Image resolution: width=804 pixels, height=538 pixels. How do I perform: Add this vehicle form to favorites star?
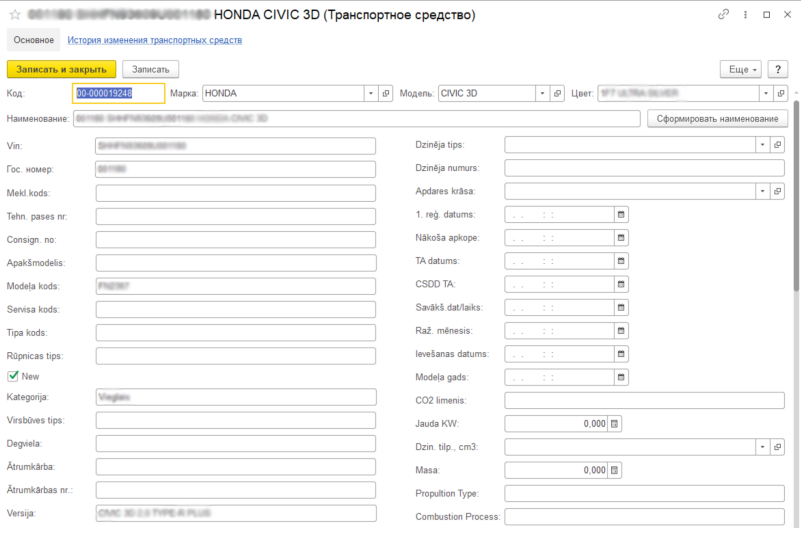point(15,14)
